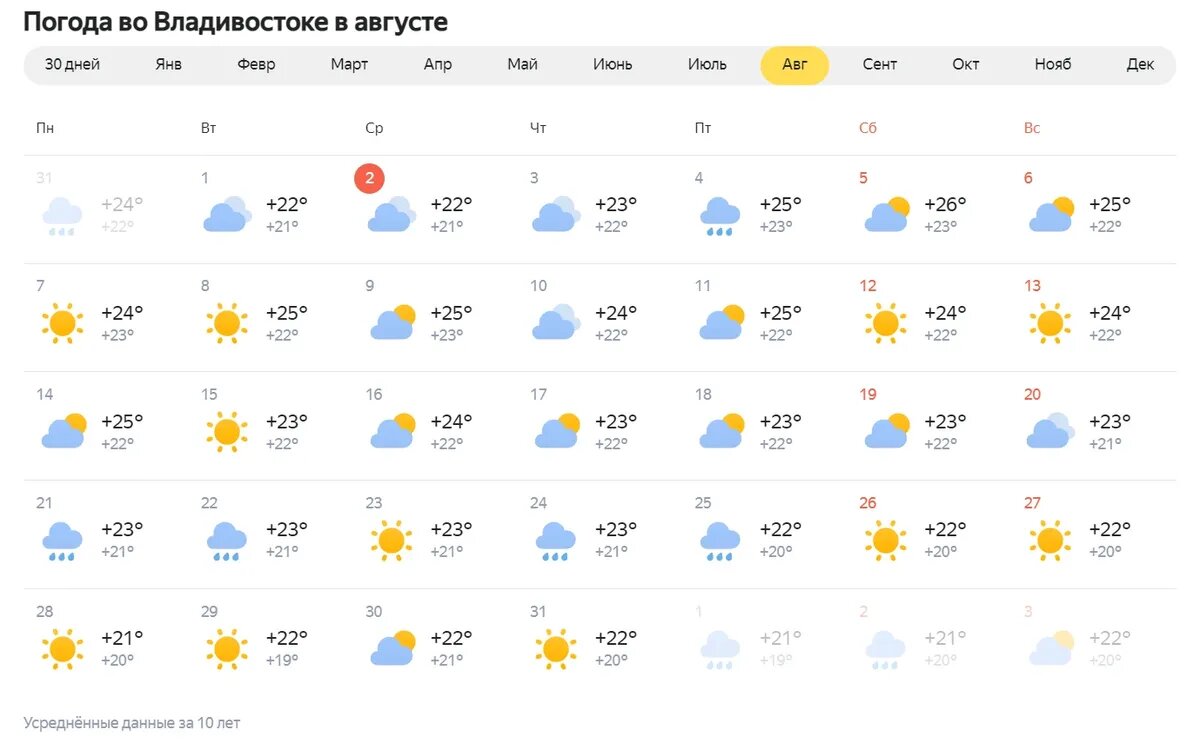Open the August 26 forecast temperature +22°
The image size is (1200, 750).
(945, 529)
